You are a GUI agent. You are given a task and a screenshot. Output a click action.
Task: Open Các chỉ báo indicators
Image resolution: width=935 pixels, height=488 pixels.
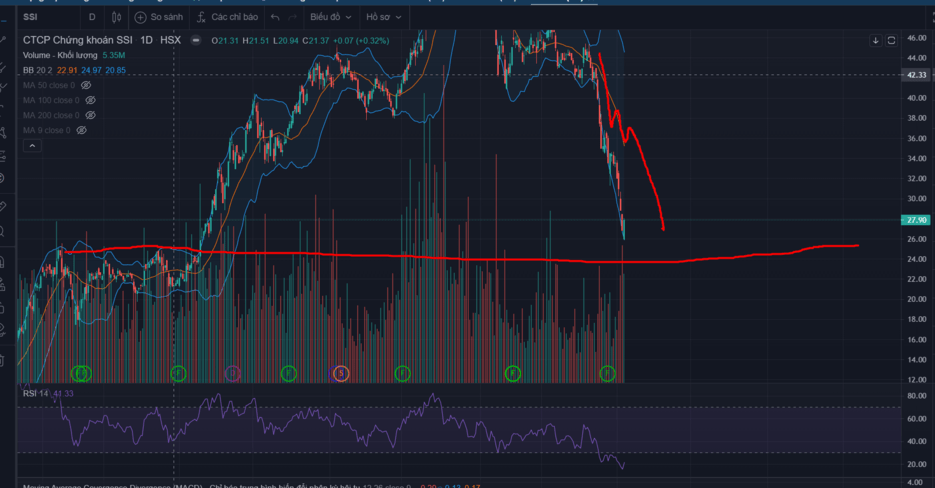point(228,17)
